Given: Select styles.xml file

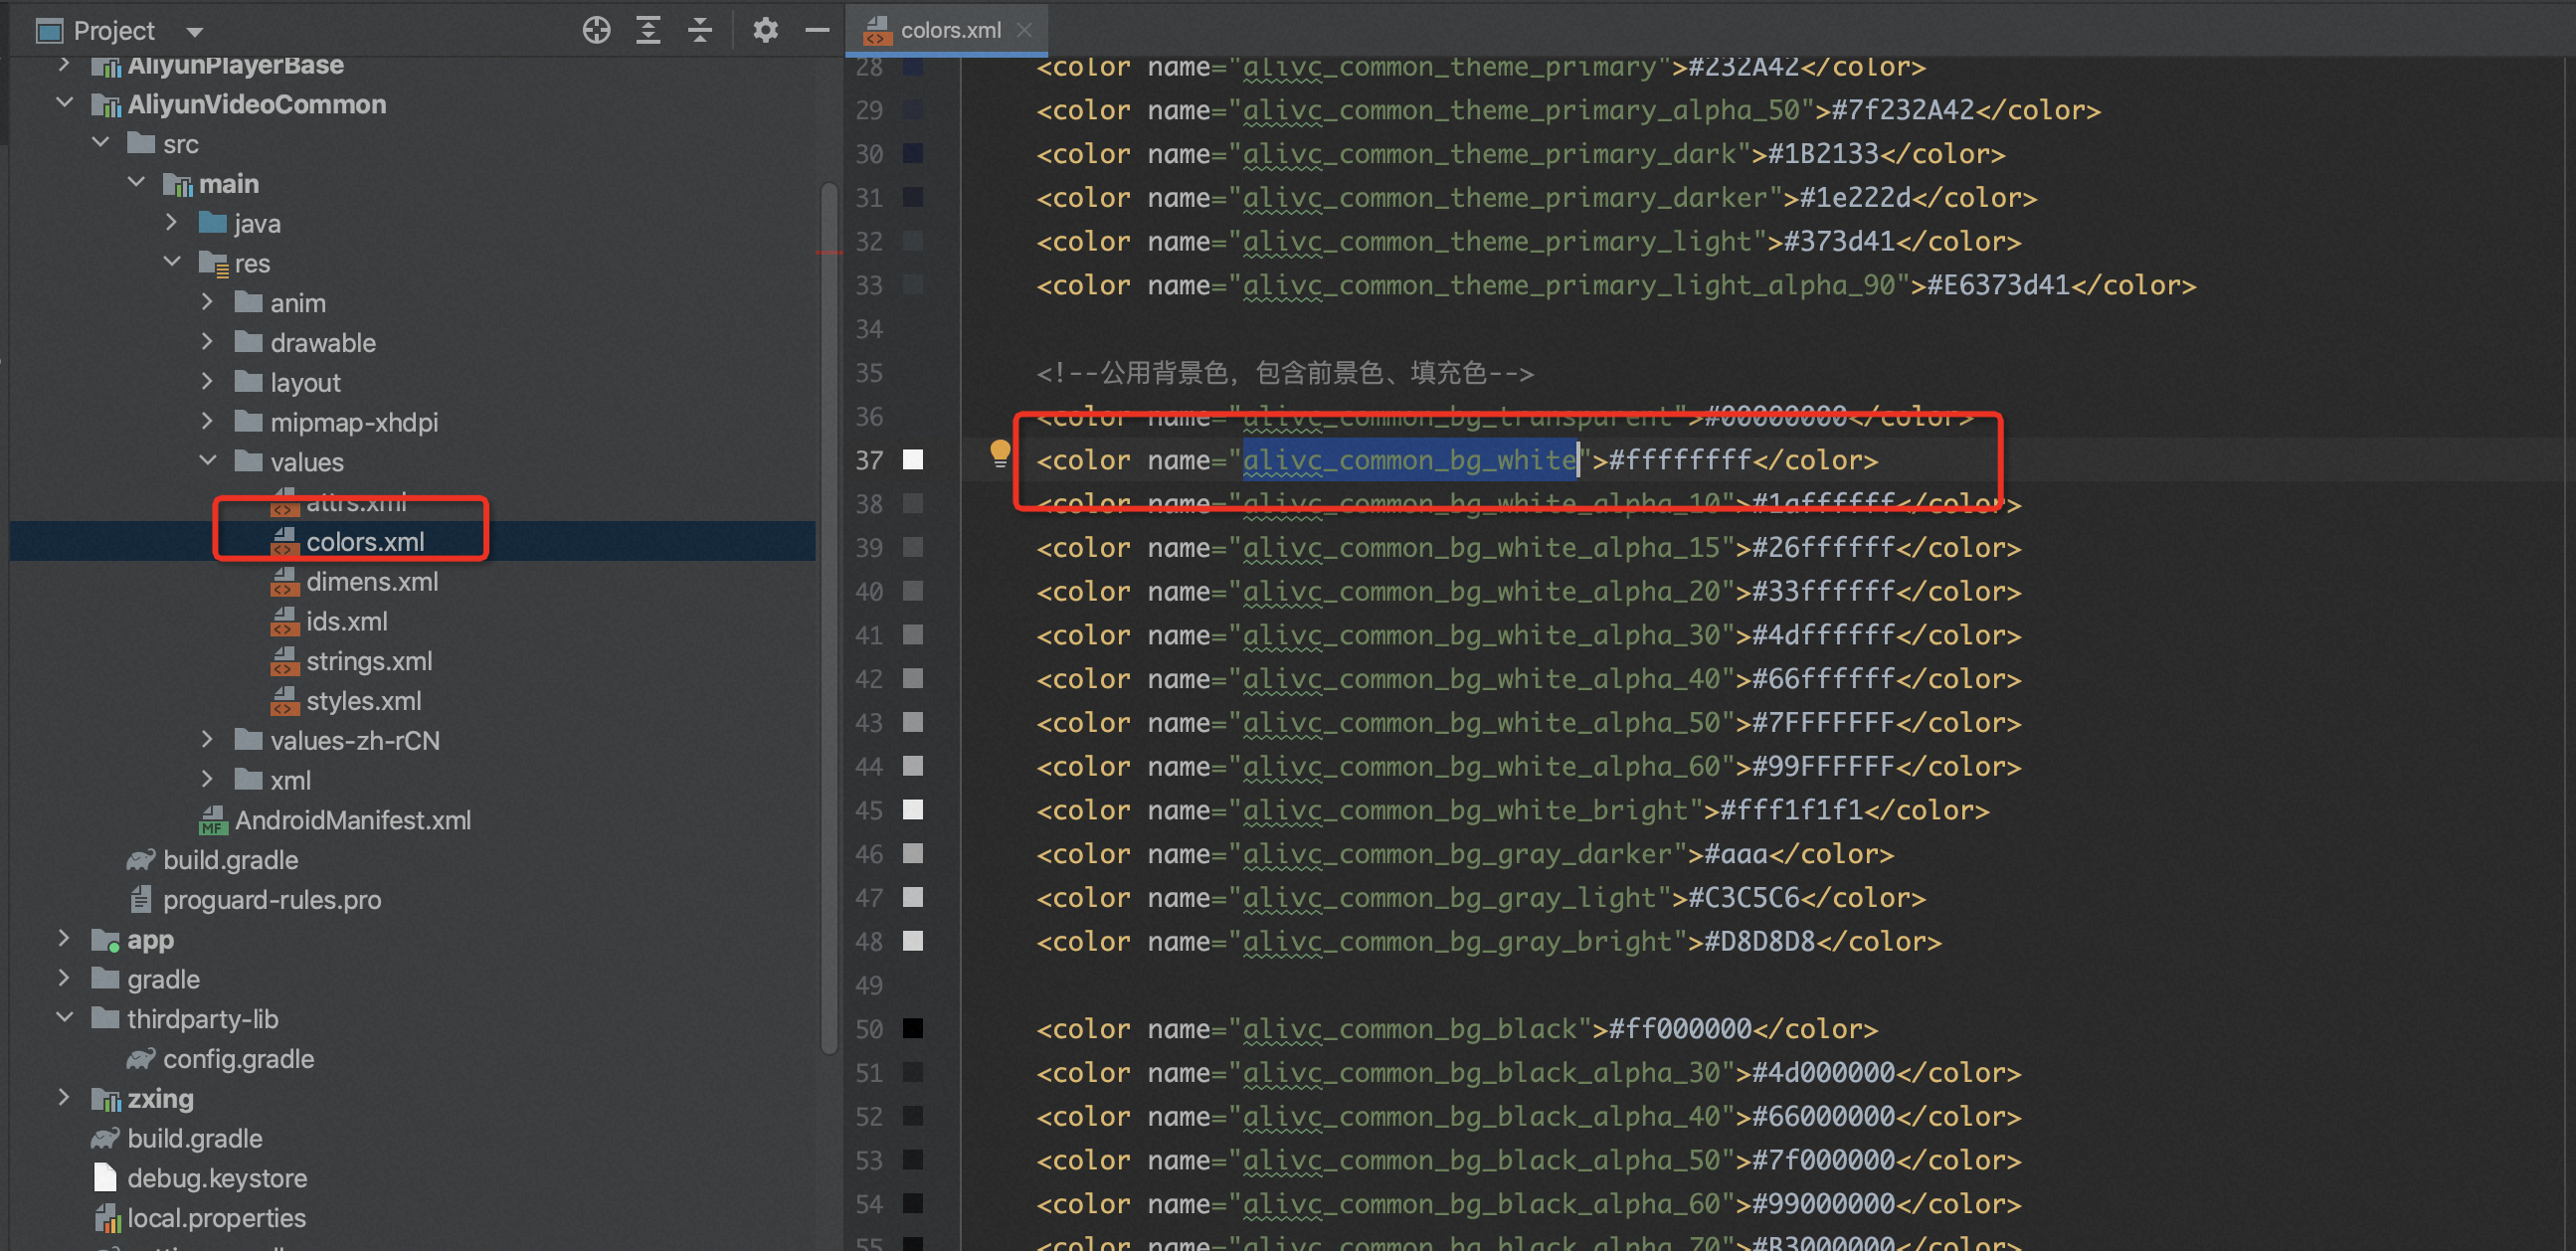Looking at the screenshot, I should coord(363,701).
